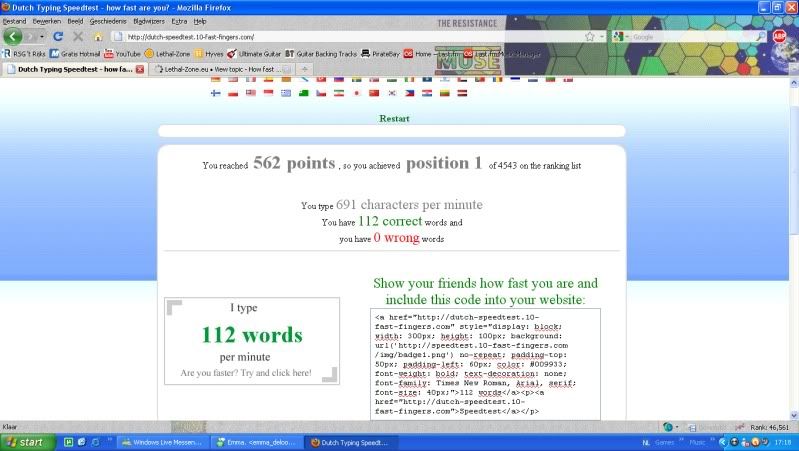Click the Dutch Typing Speedt... taskbar button
Viewport: 799px width, 451px height.
coord(351,442)
